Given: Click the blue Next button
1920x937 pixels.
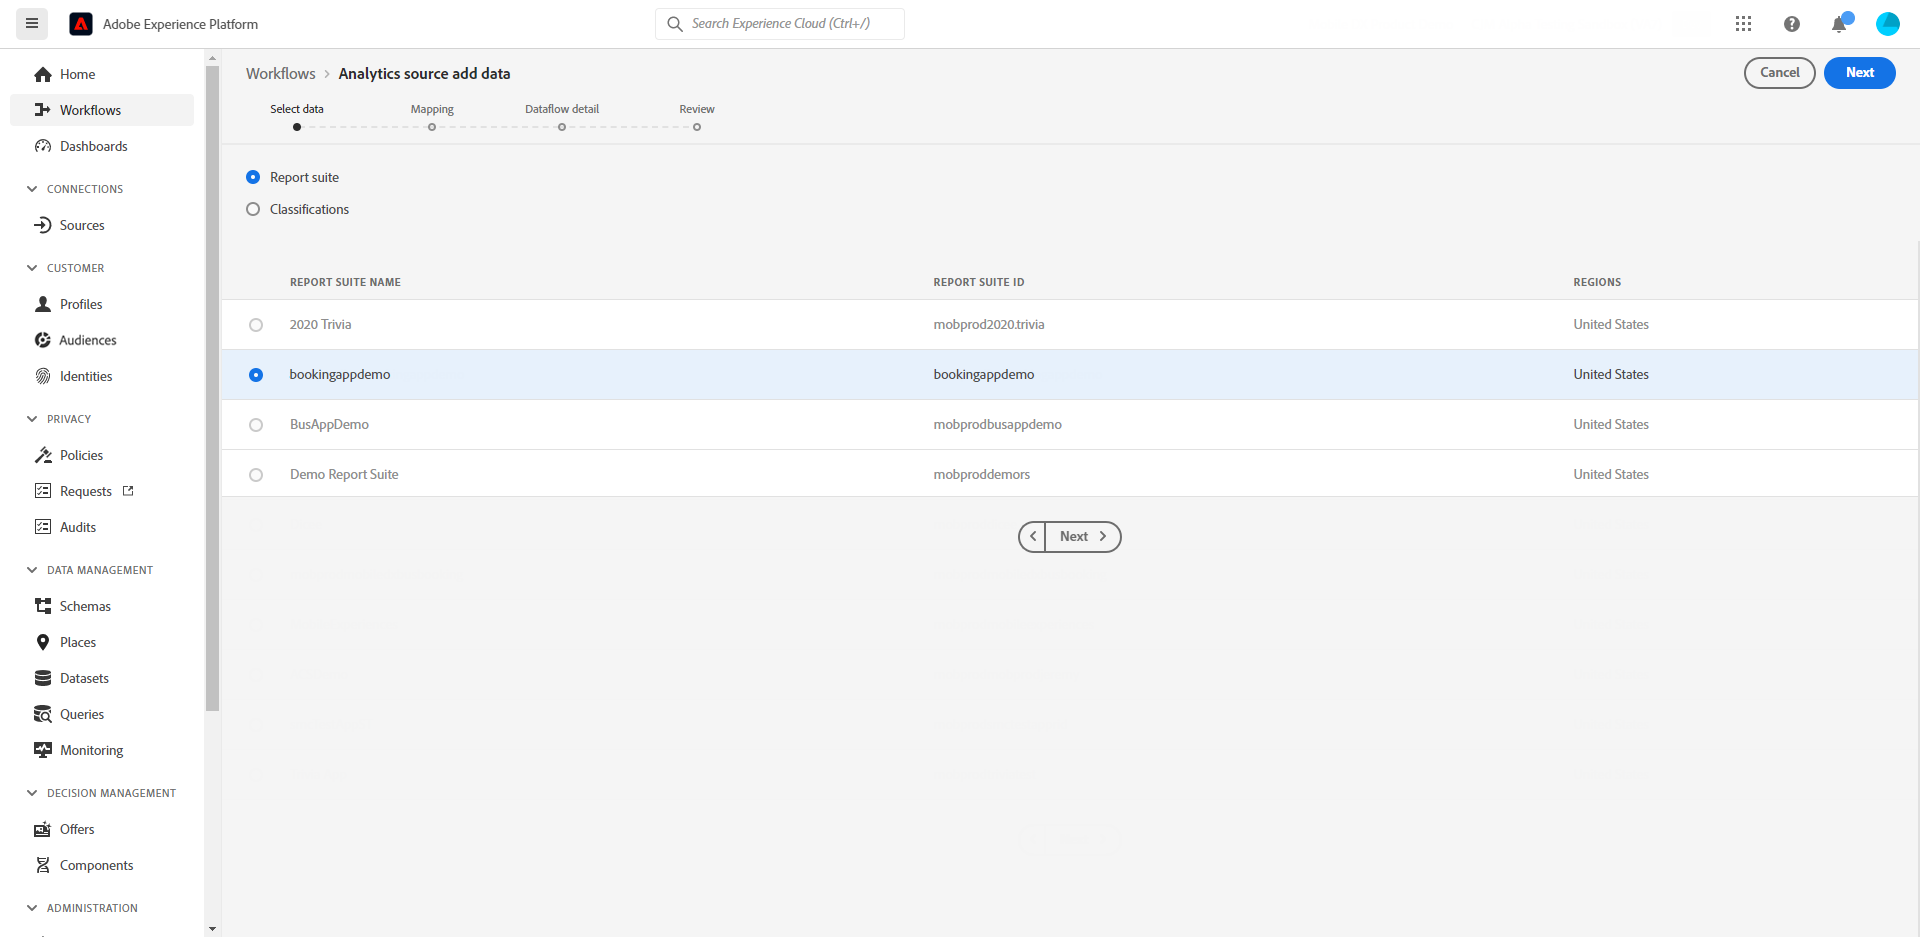Looking at the screenshot, I should click(1860, 73).
